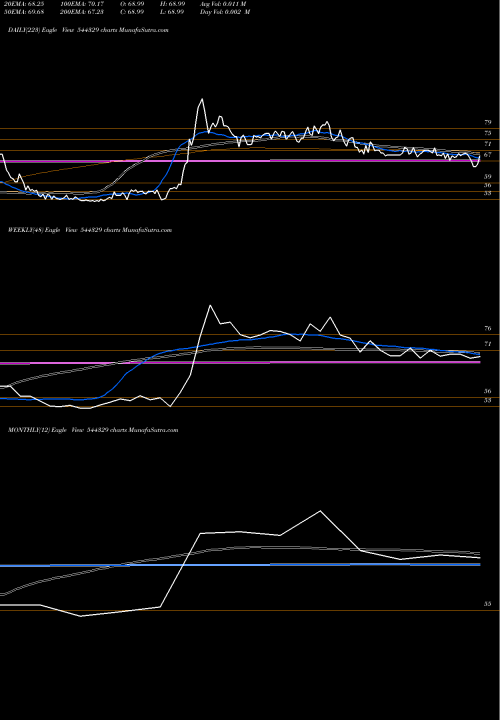Click daily chart price label 67

click(x=488, y=155)
